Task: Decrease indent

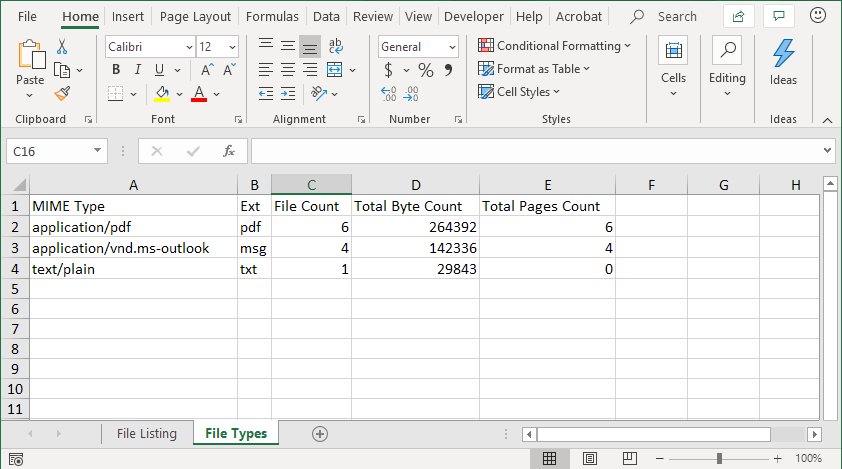Action: (266, 94)
